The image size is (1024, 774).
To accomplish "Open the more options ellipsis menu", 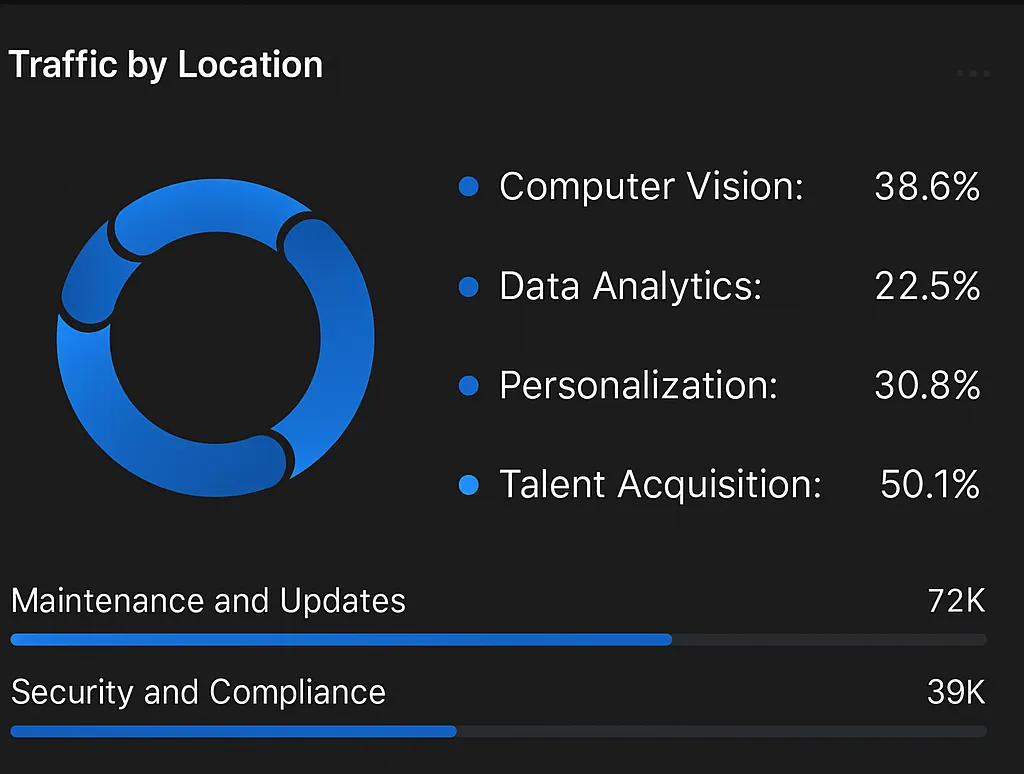I will (x=972, y=73).
